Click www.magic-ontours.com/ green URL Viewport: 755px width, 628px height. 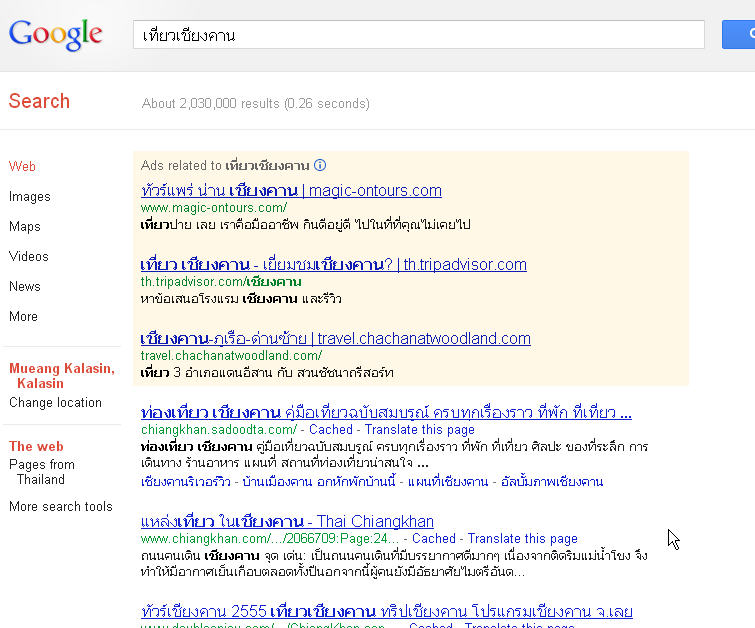[214, 208]
